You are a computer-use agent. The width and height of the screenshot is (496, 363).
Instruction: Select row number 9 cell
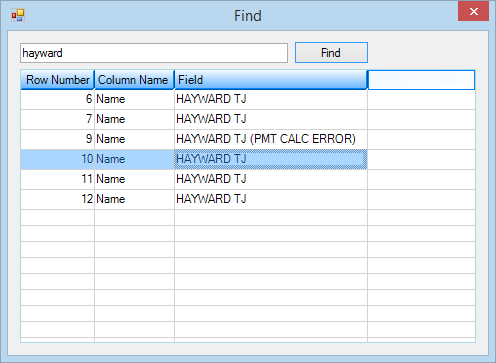(x=57, y=139)
